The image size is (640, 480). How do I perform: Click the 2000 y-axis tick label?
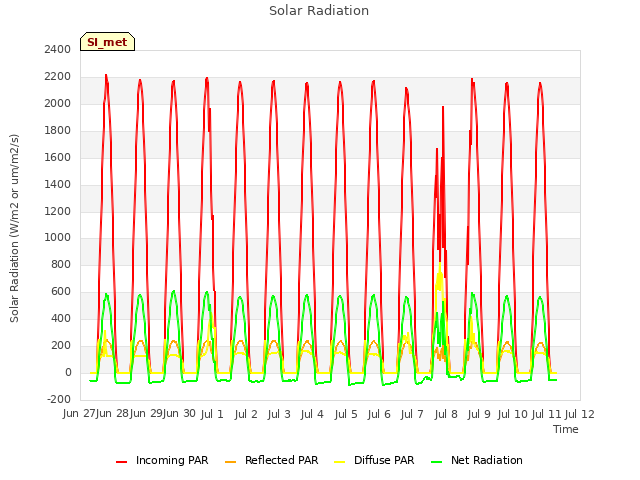(x=58, y=104)
